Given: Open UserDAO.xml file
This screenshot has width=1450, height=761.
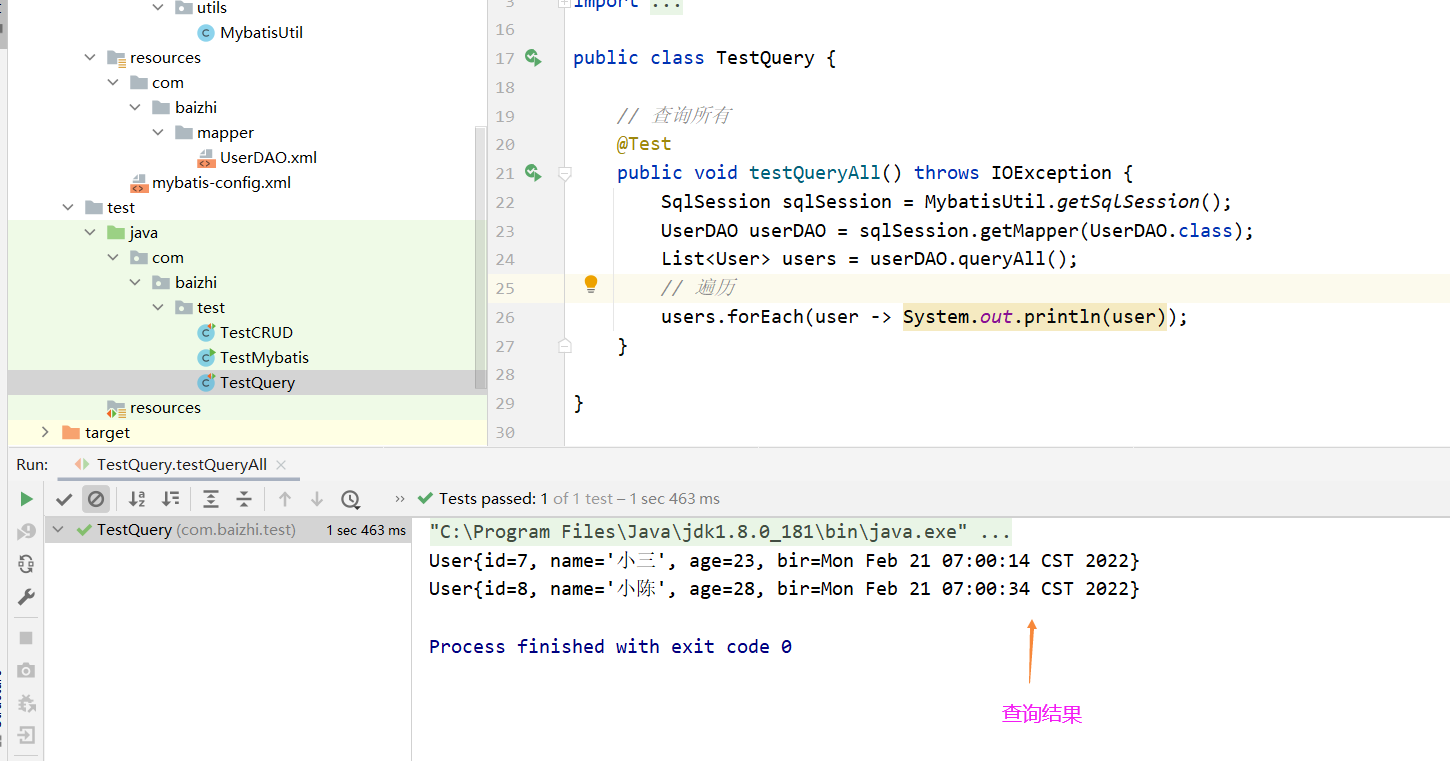Looking at the screenshot, I should [268, 157].
